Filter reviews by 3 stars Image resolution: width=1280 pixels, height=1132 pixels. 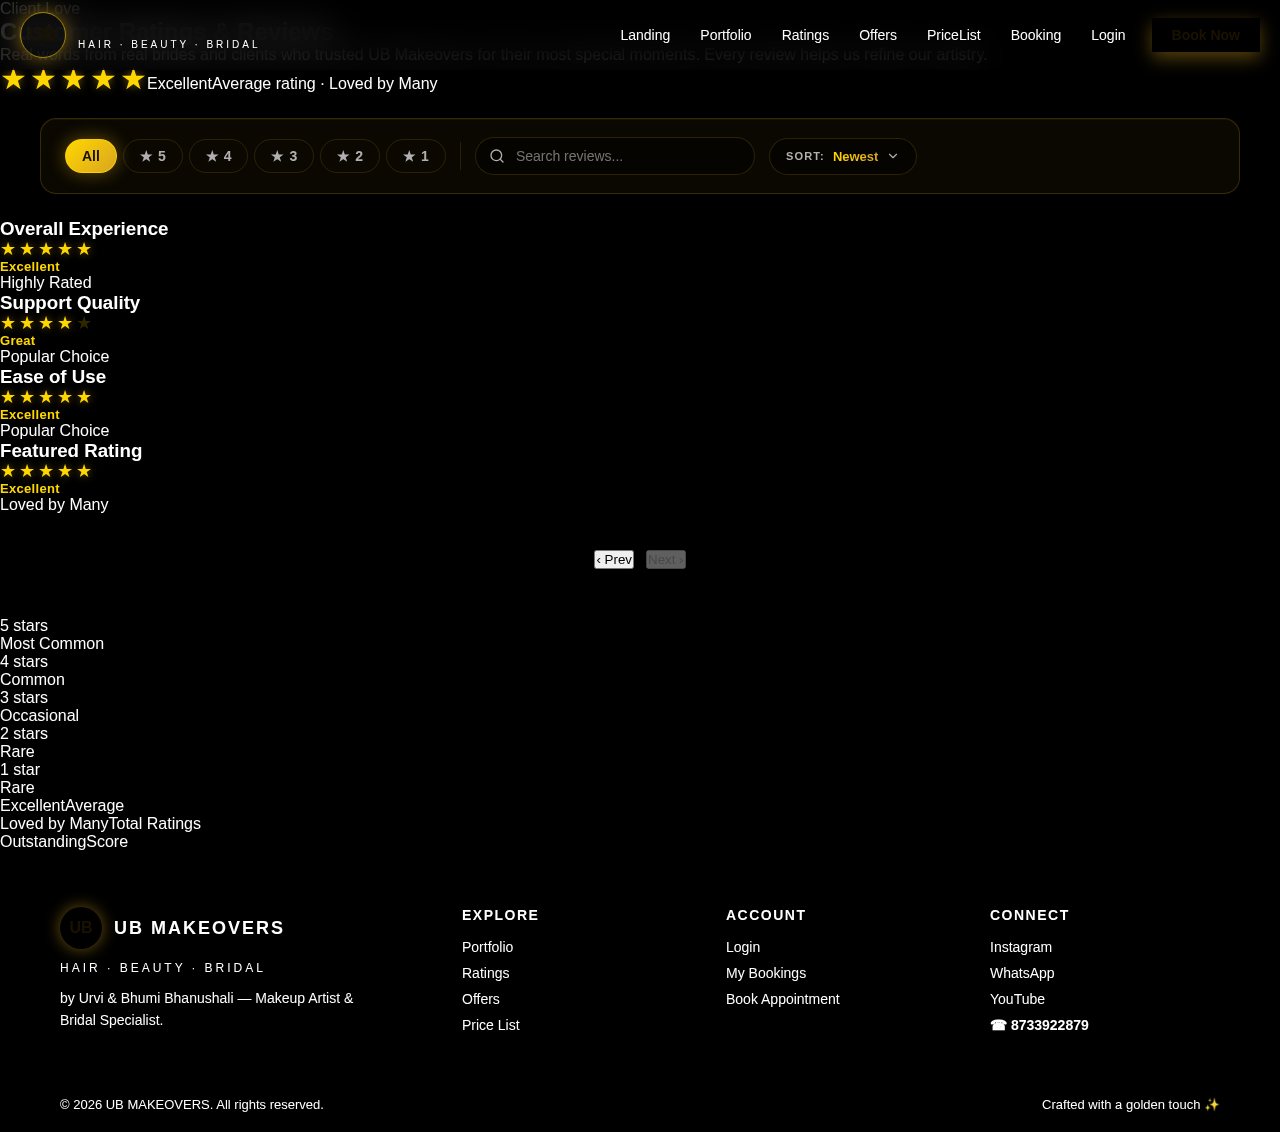pos(284,156)
